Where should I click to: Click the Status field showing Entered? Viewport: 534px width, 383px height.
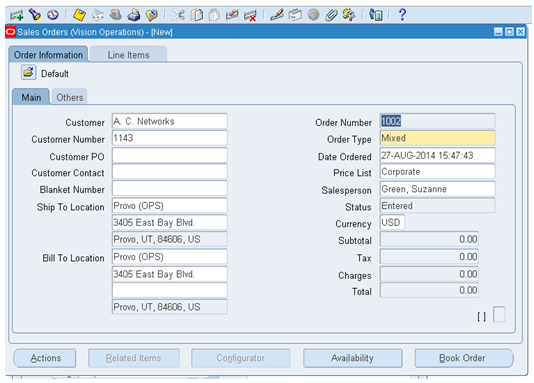(x=437, y=206)
